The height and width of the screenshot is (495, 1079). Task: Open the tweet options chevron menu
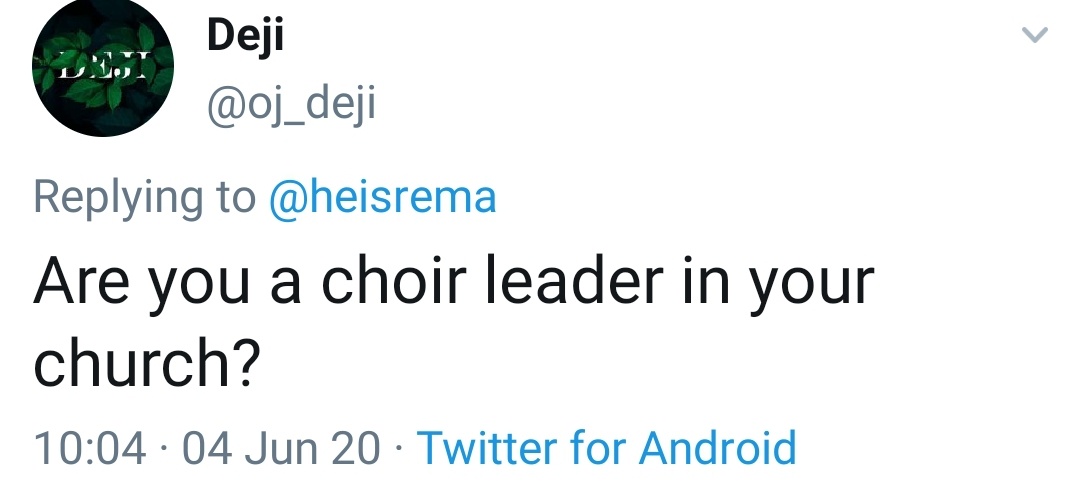pyautogui.click(x=1035, y=36)
